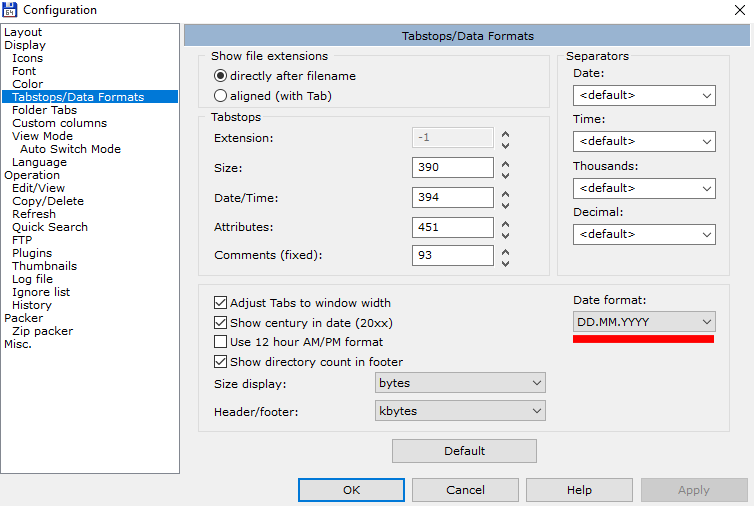This screenshot has height=506, width=754.
Task: Decrease Date/Time tabstop with down arrow
Action: click(x=505, y=205)
